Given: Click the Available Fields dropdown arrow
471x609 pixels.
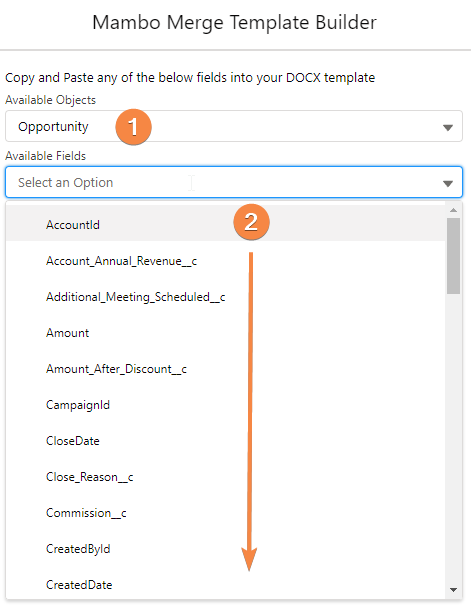Looking at the screenshot, I should click(x=448, y=183).
